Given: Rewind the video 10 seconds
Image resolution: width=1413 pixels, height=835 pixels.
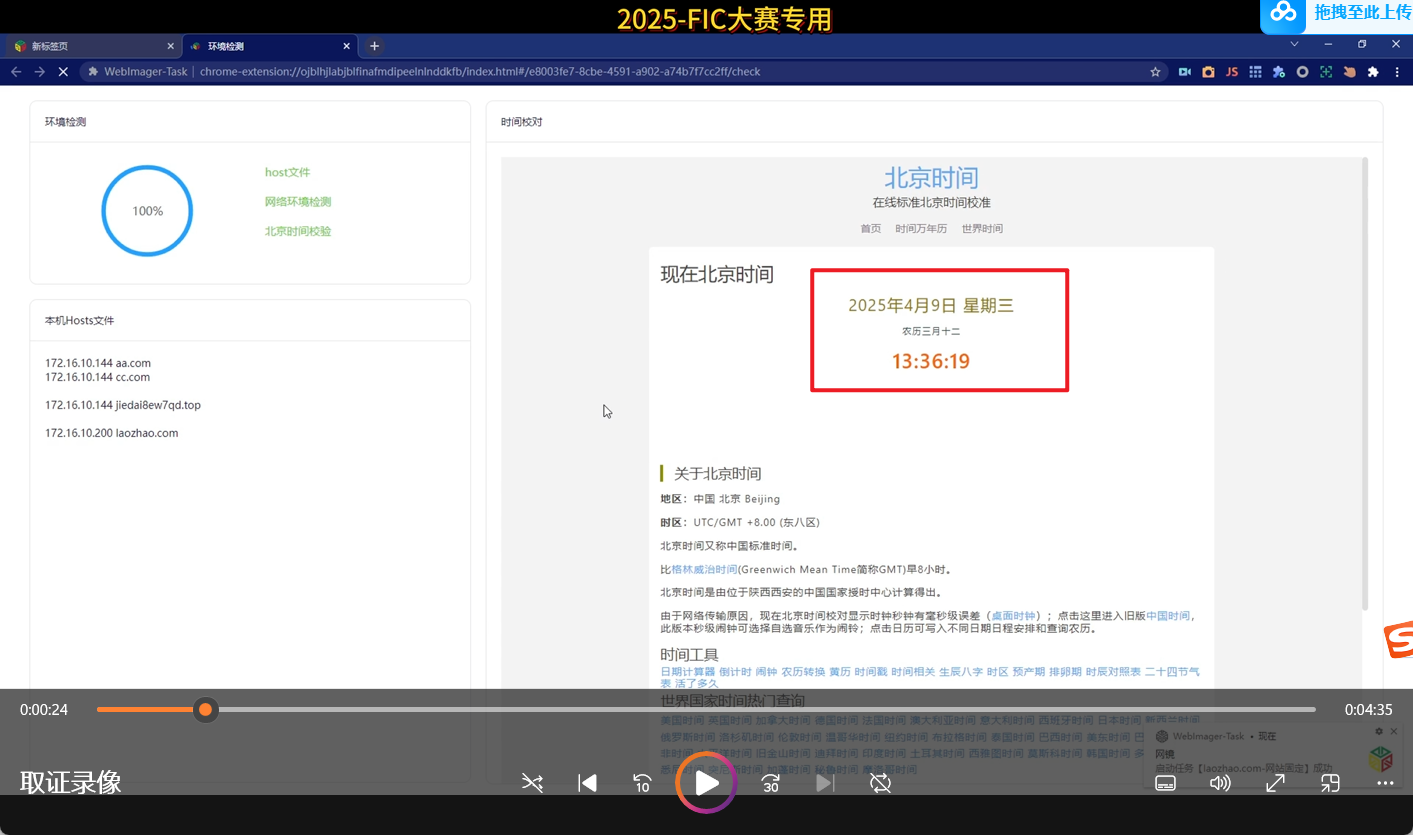Looking at the screenshot, I should (x=643, y=783).
